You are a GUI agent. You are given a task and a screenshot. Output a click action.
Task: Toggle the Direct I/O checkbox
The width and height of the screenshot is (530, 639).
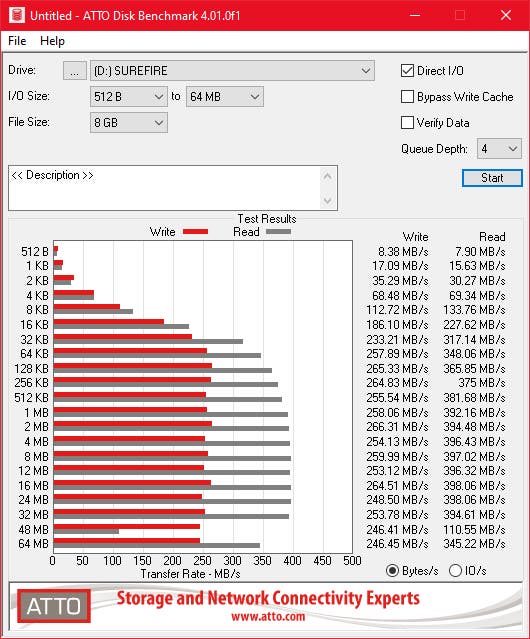(x=407, y=71)
